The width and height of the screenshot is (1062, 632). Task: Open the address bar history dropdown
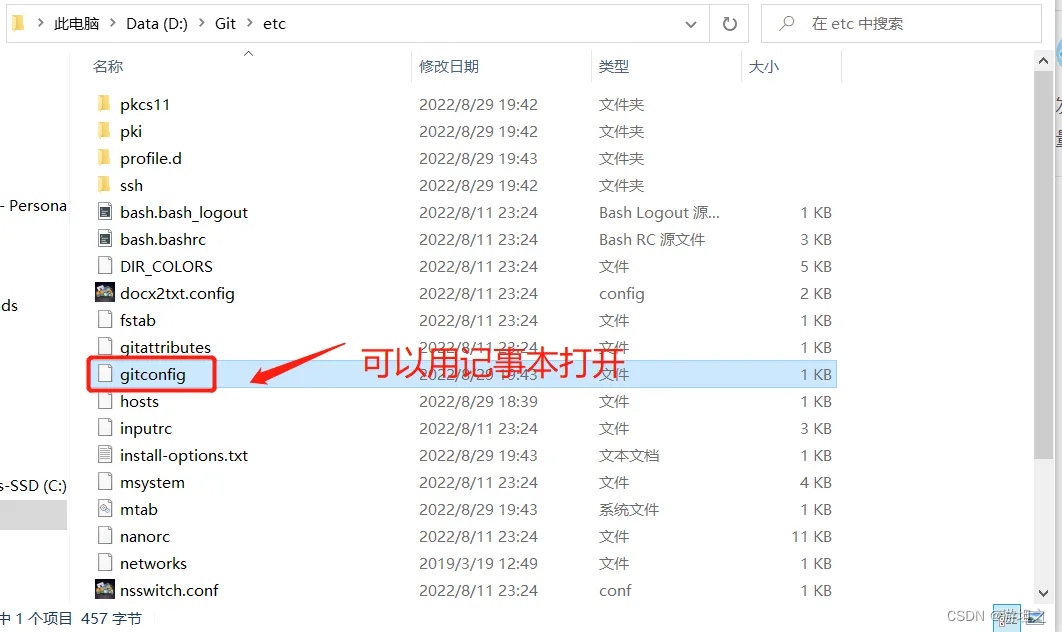pyautogui.click(x=691, y=24)
